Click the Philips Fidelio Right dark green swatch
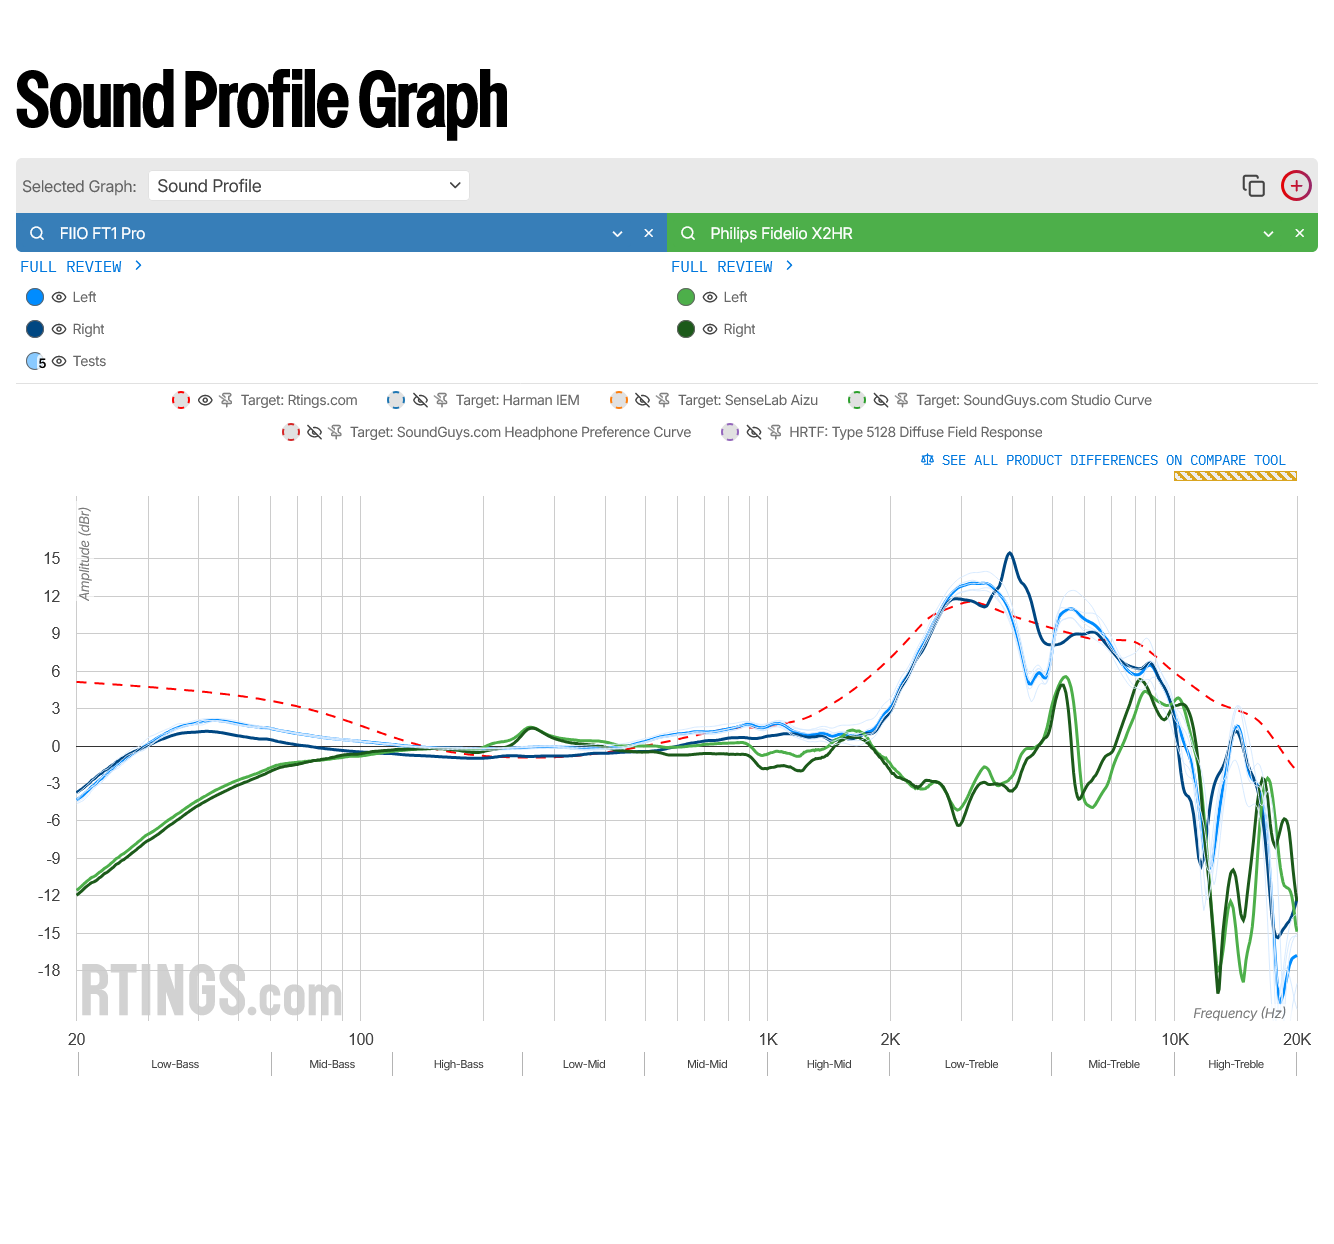 click(686, 329)
